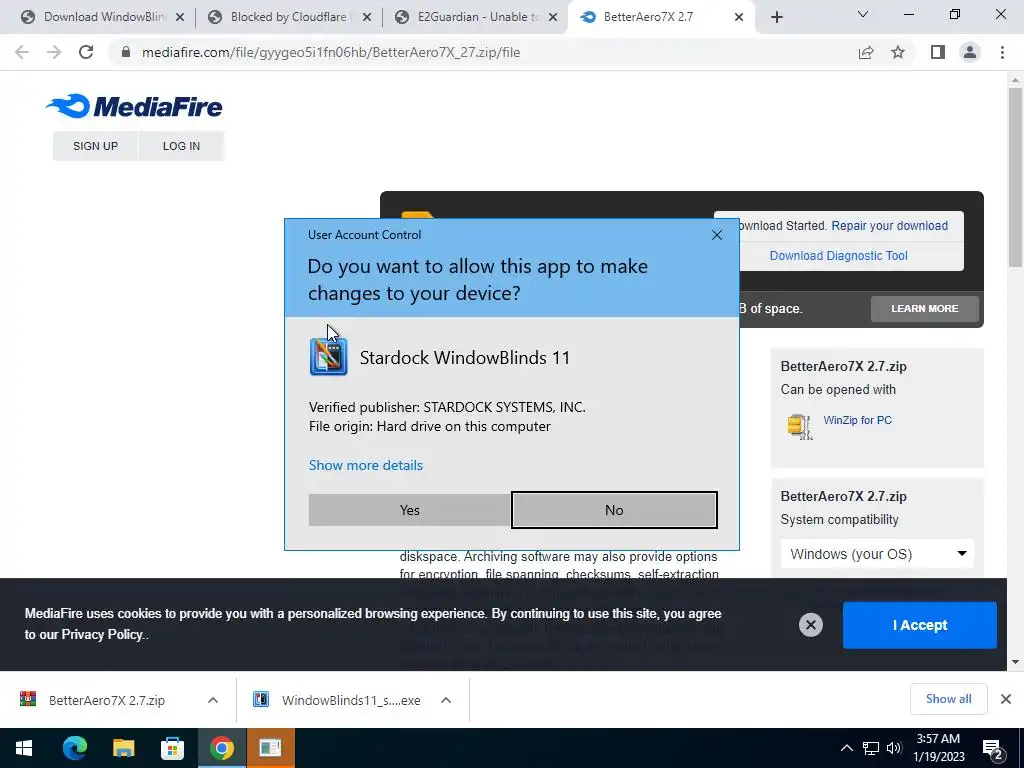Go forward in browser history
Screen dimensions: 1024x768
tap(54, 52)
